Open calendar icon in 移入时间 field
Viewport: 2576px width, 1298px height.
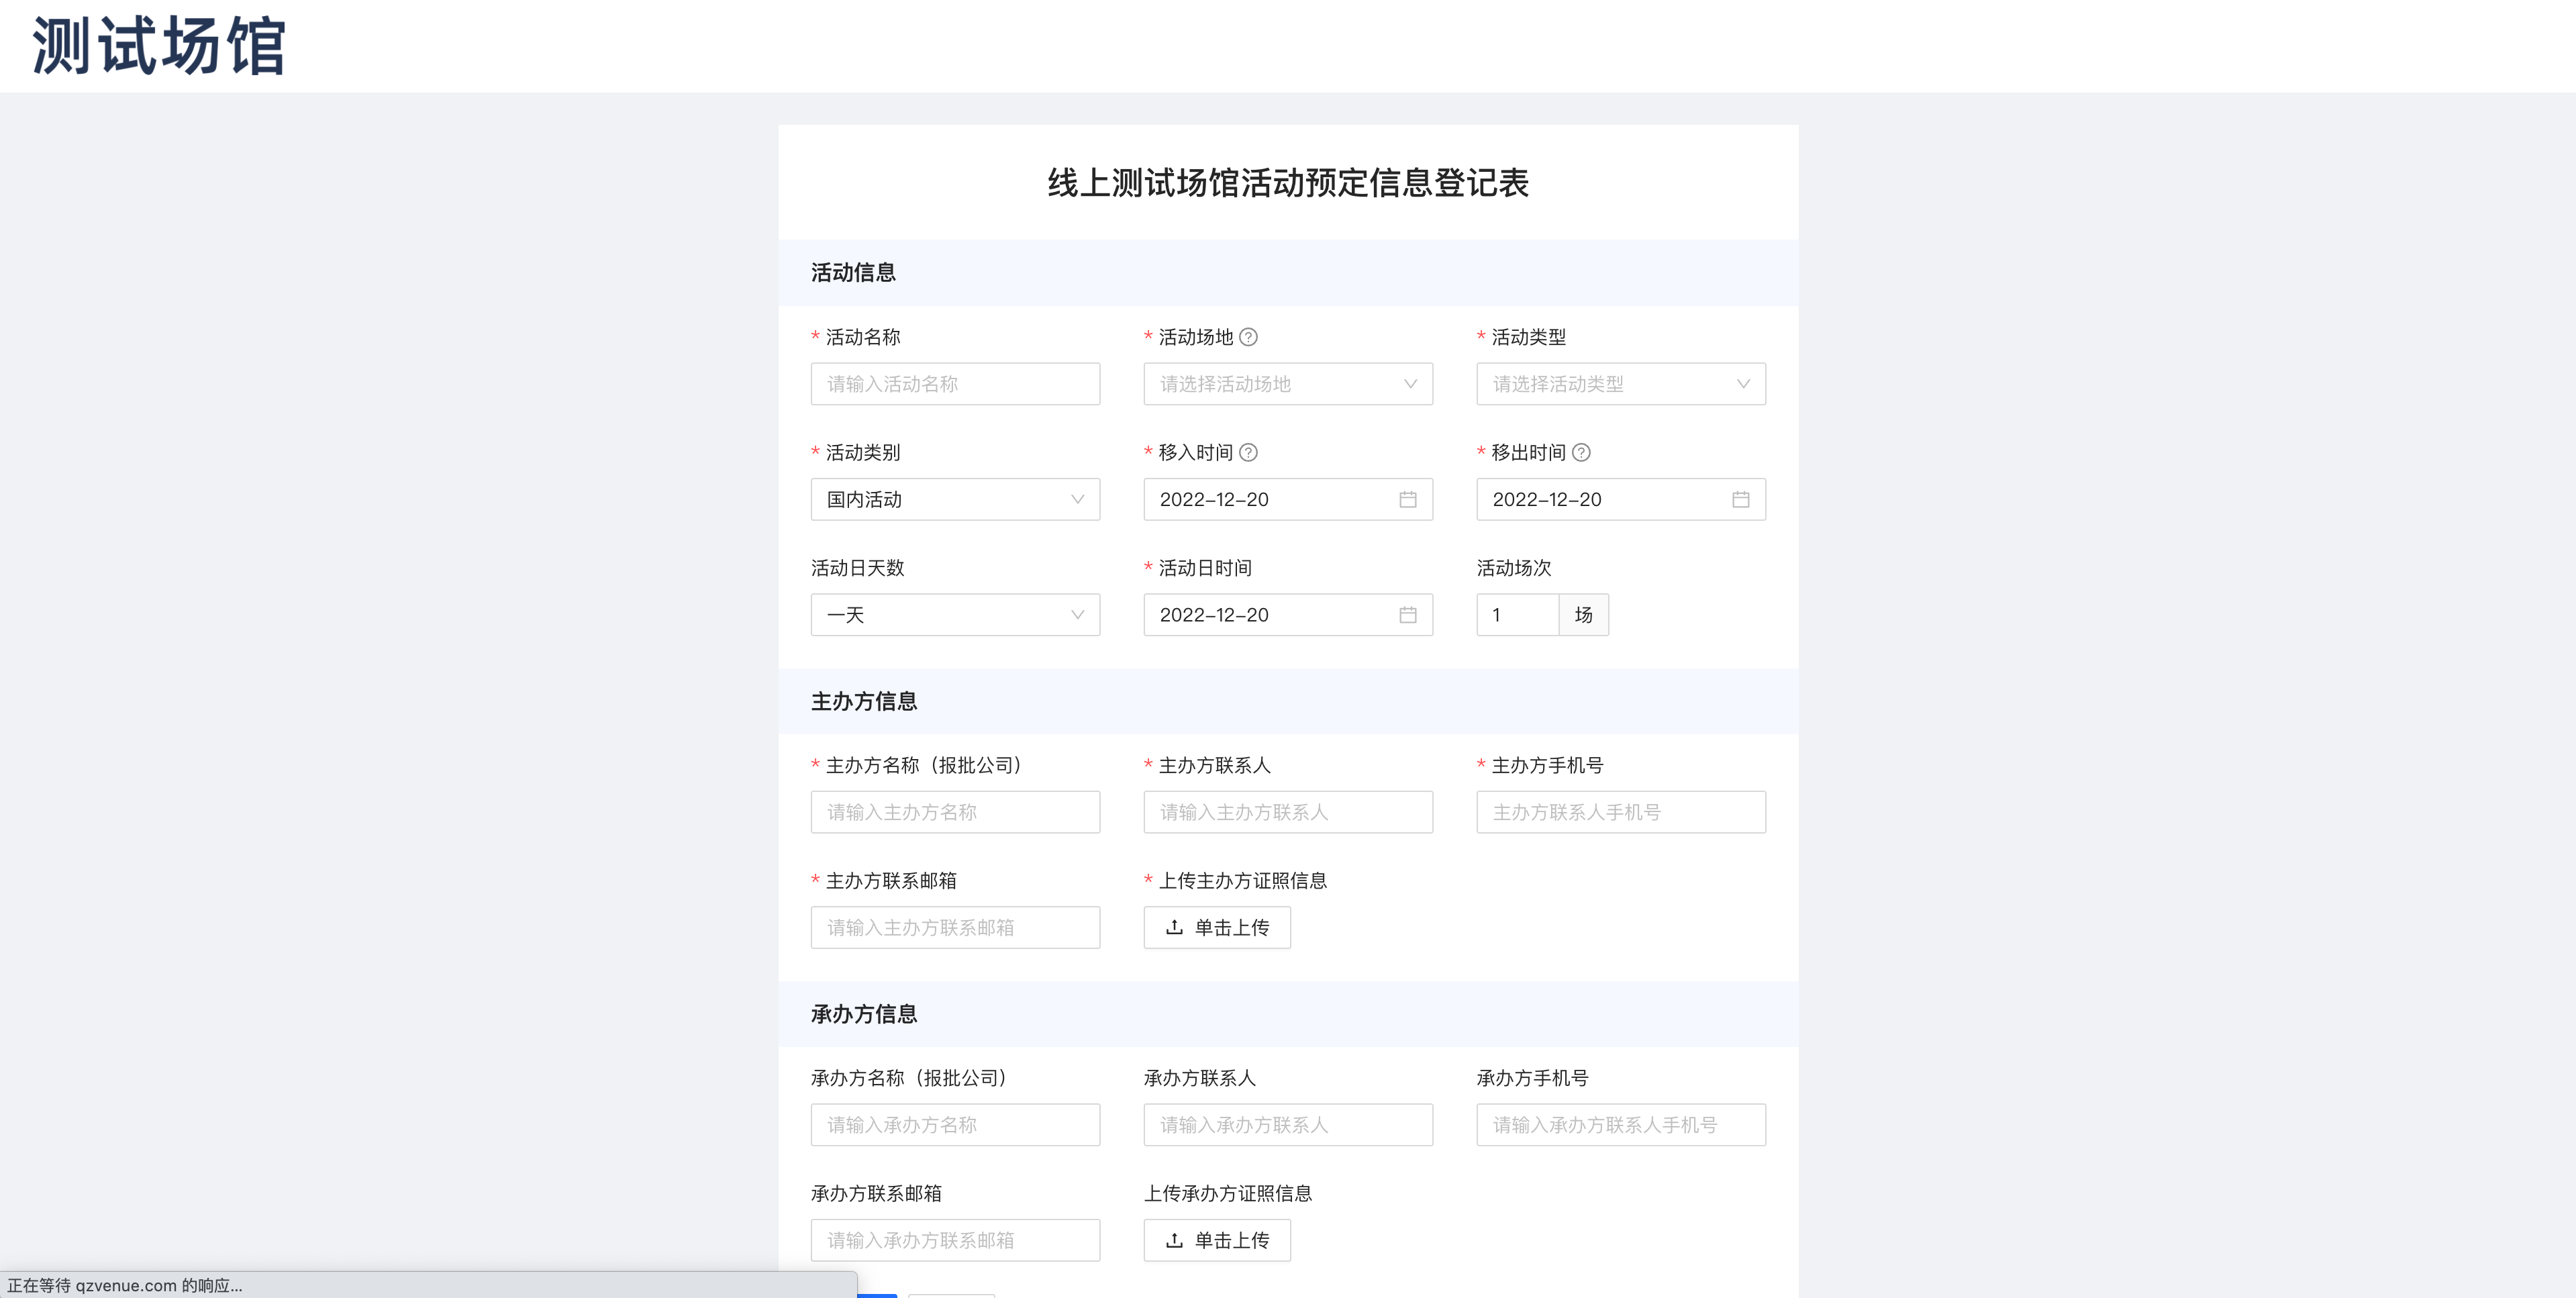(x=1408, y=499)
